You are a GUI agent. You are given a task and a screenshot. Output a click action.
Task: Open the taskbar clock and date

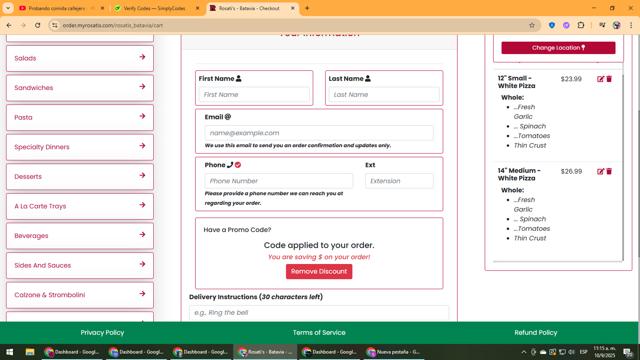pyautogui.click(x=604, y=352)
